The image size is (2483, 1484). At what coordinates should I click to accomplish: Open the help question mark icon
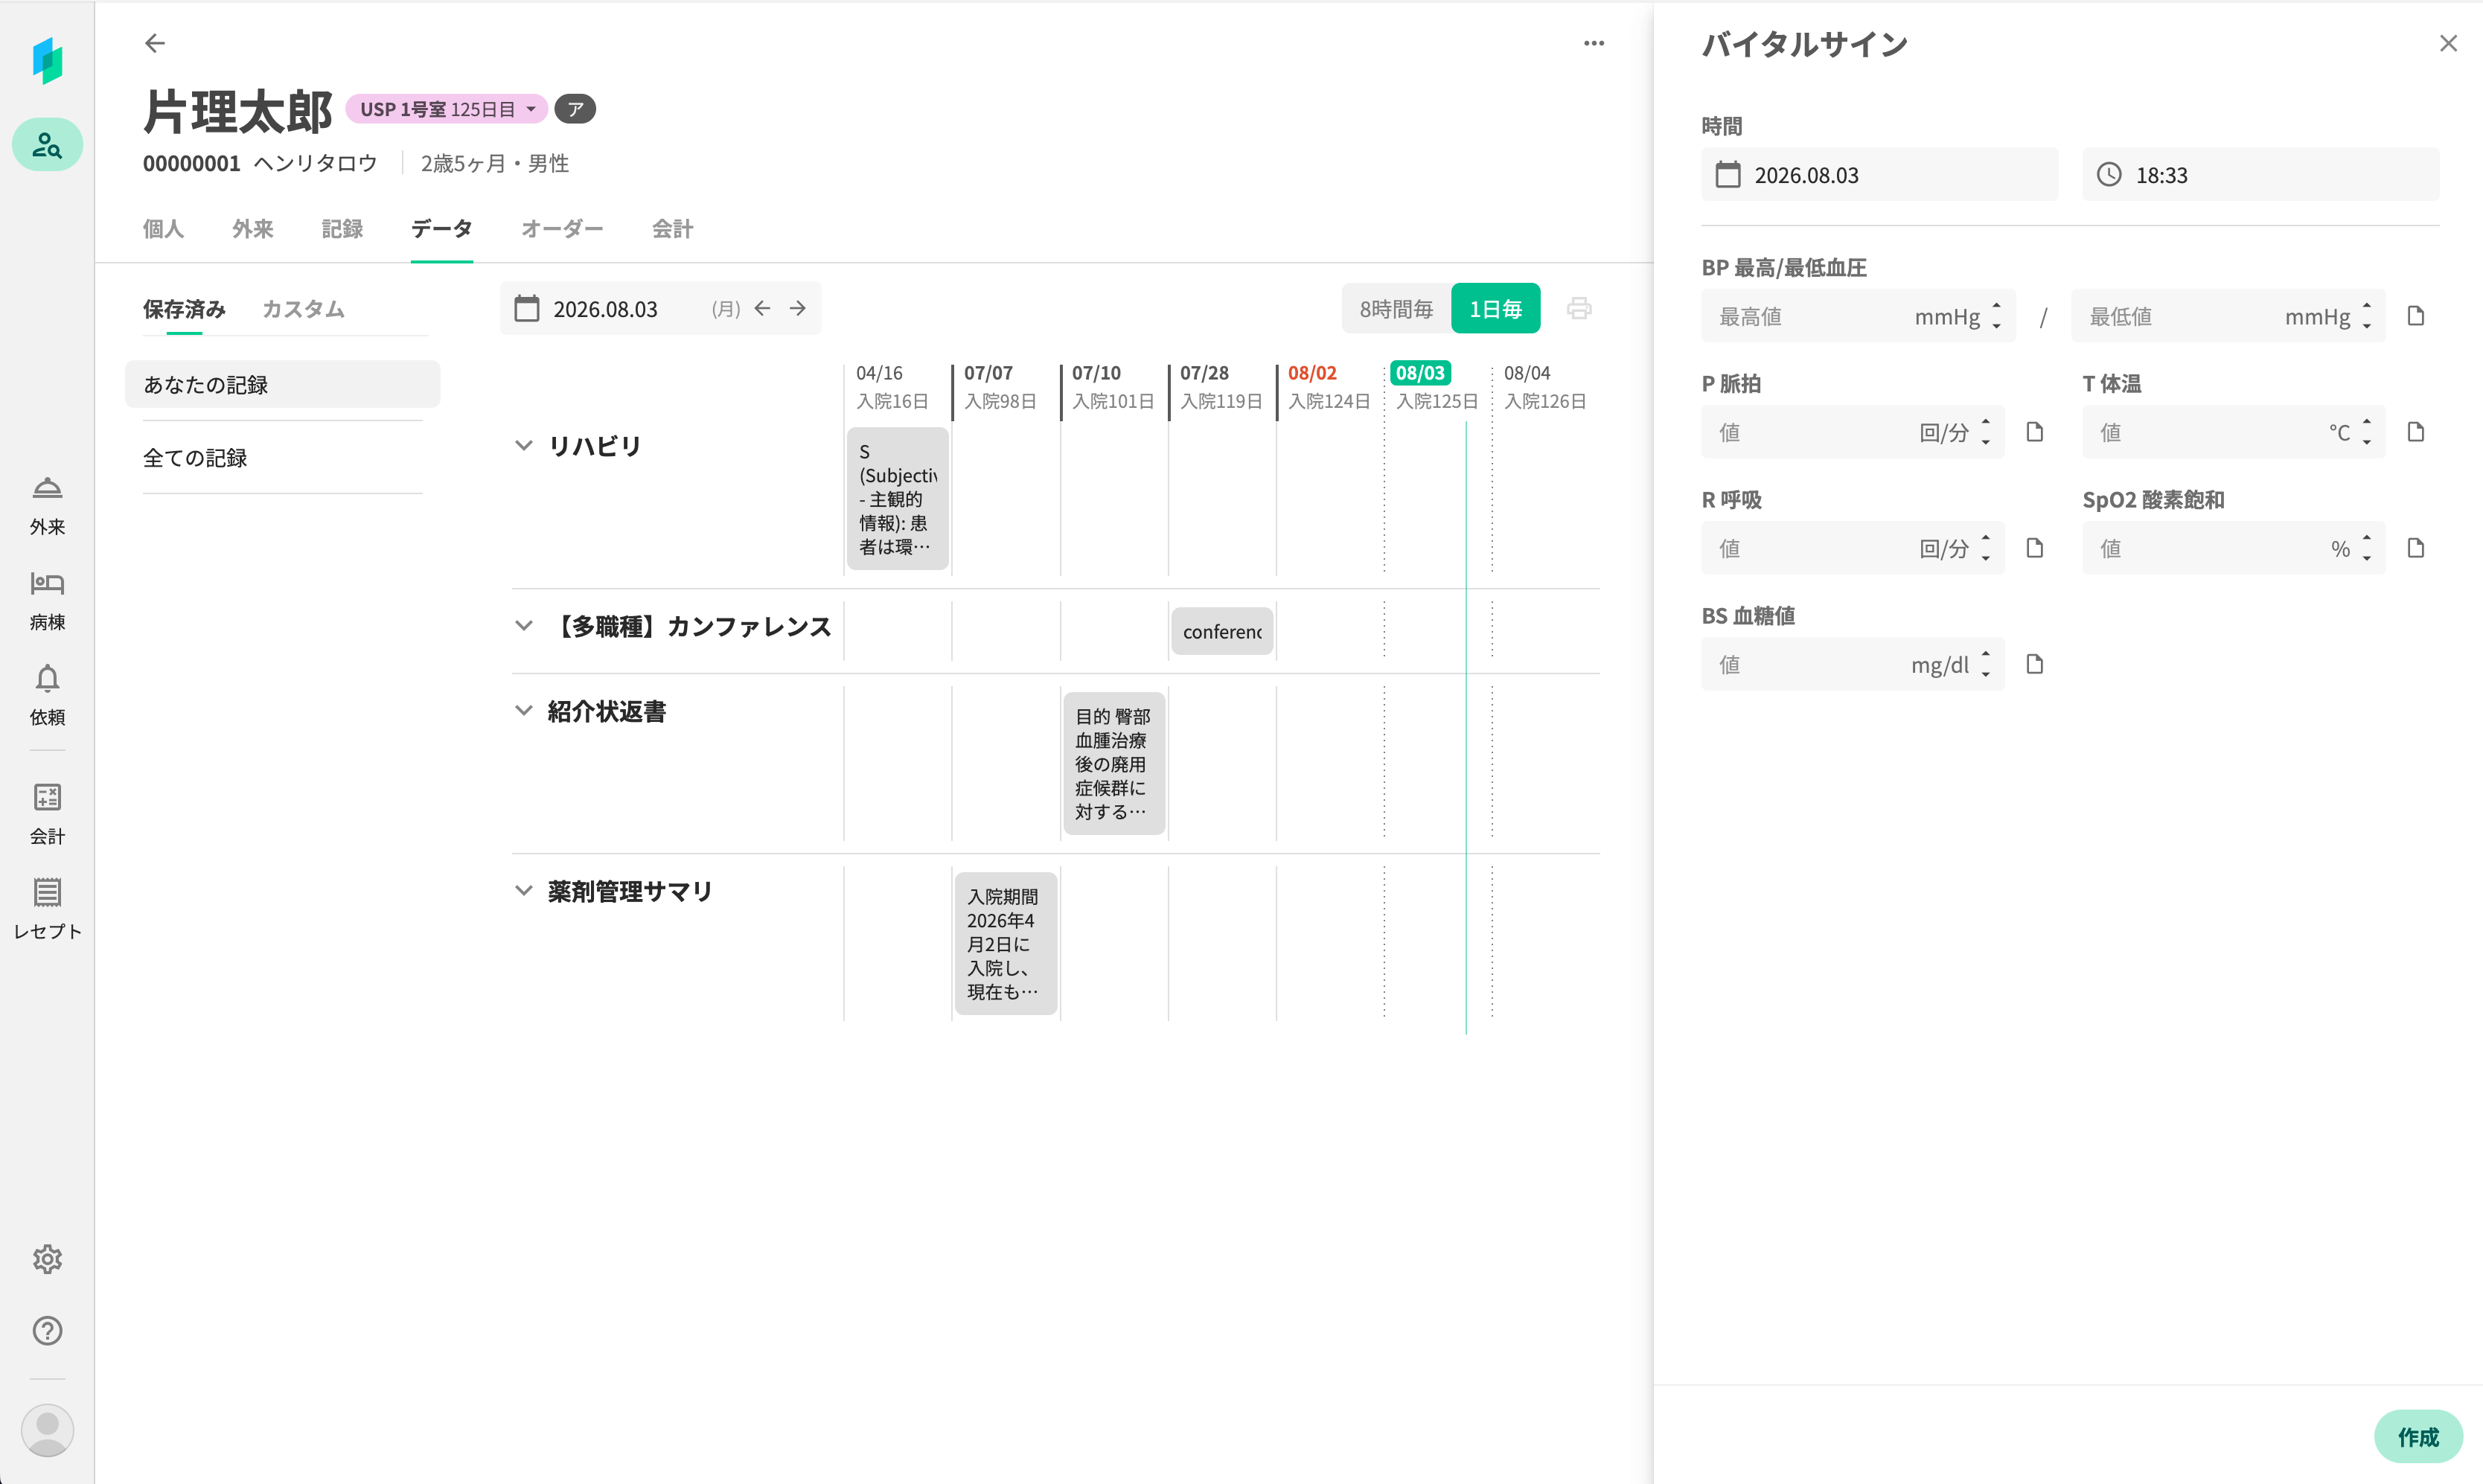pyautogui.click(x=47, y=1331)
